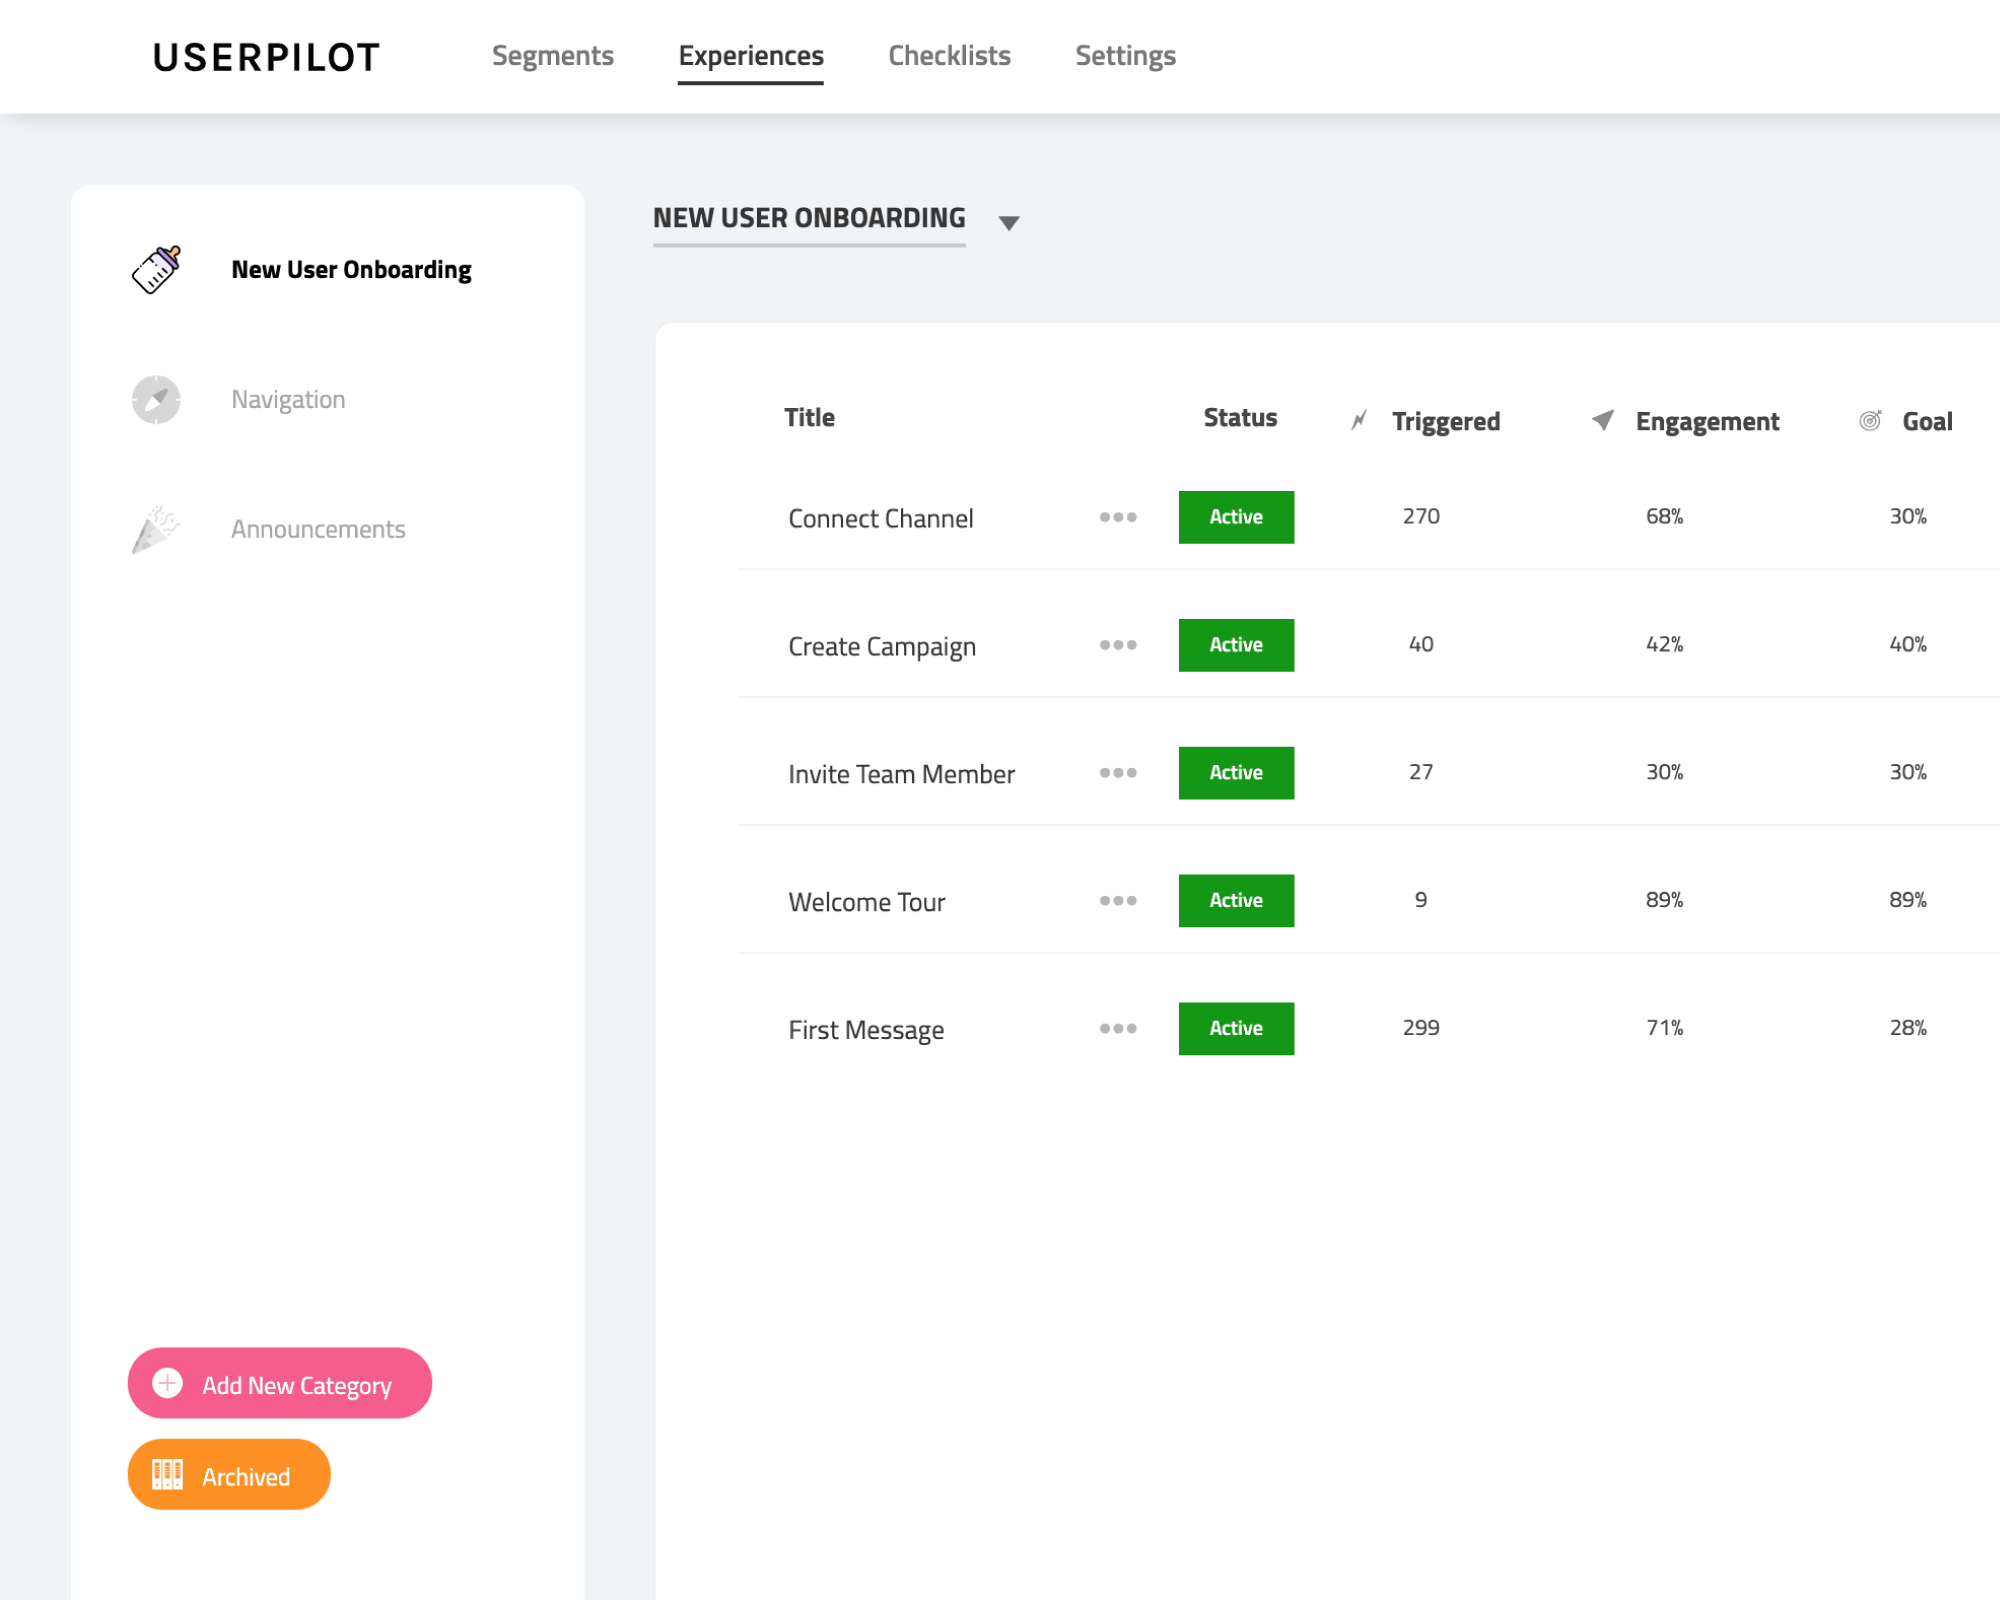Image resolution: width=2000 pixels, height=1600 pixels.
Task: Select the Create Campaign row title
Action: [x=882, y=645]
